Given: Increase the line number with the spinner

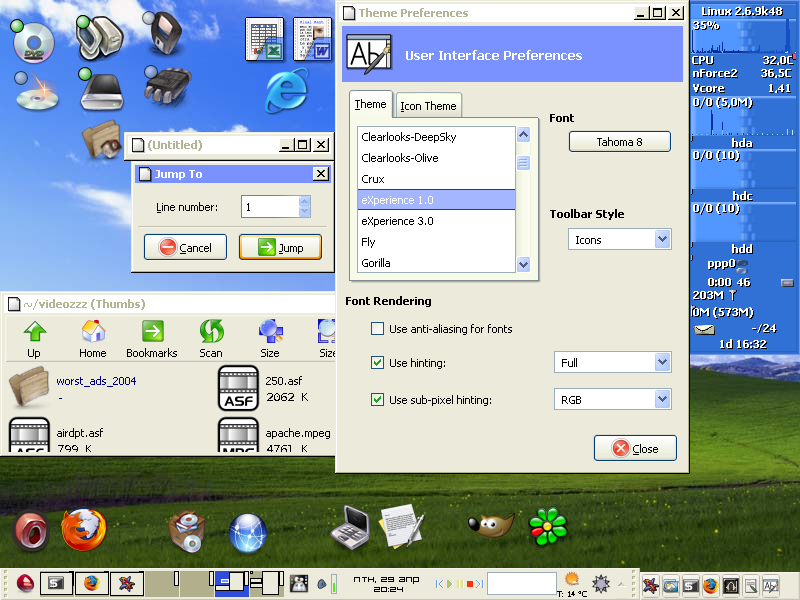Looking at the screenshot, I should 305,201.
